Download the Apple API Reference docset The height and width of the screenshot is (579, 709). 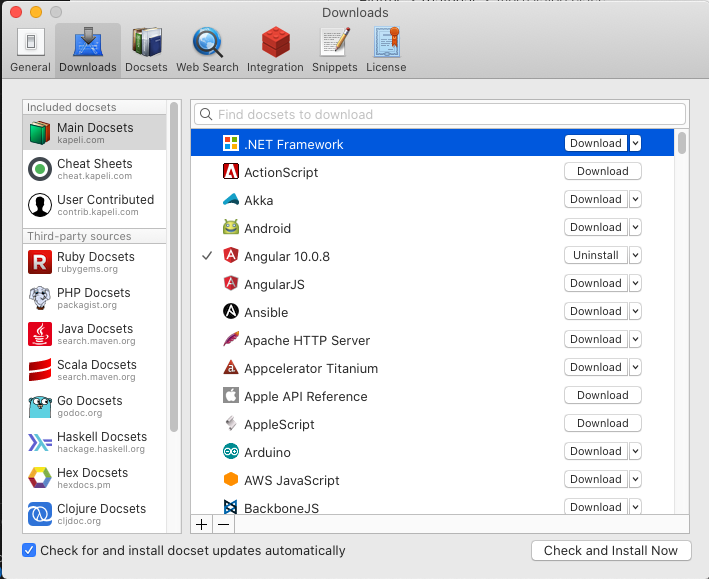click(603, 395)
